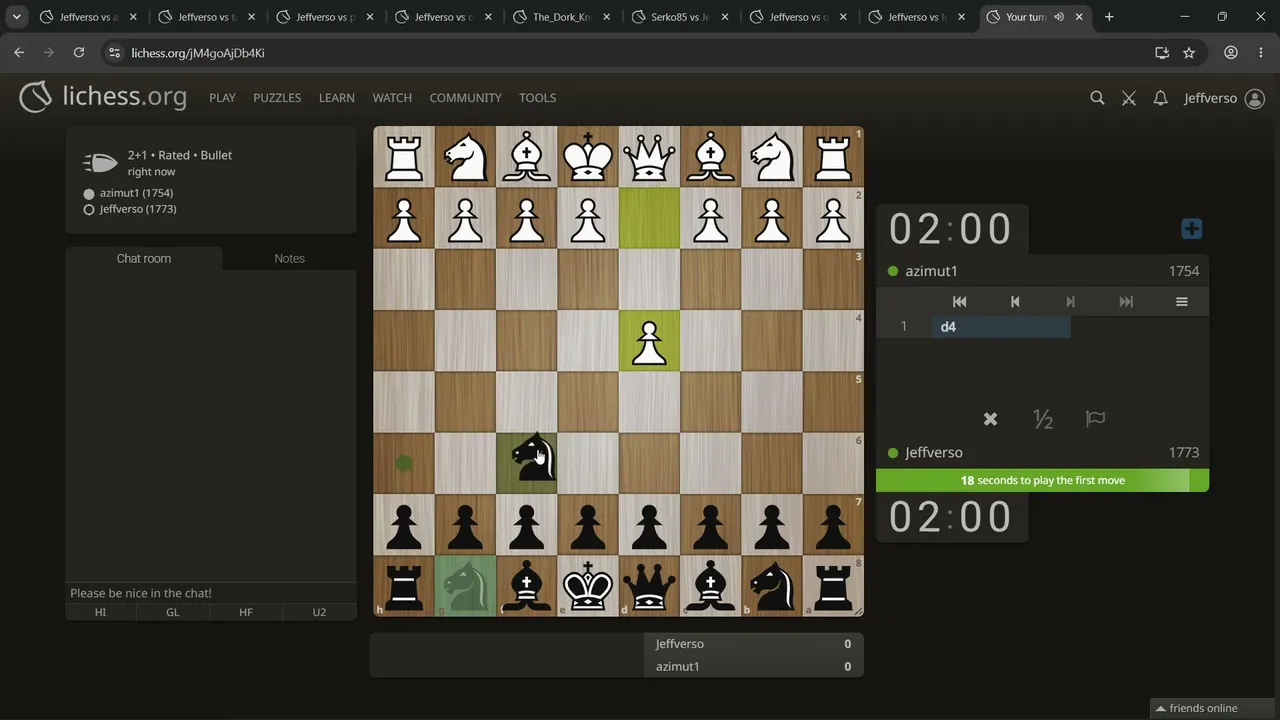Click the h6 move destination dot
Screen dimensions: 1280x720
[x=404, y=463]
